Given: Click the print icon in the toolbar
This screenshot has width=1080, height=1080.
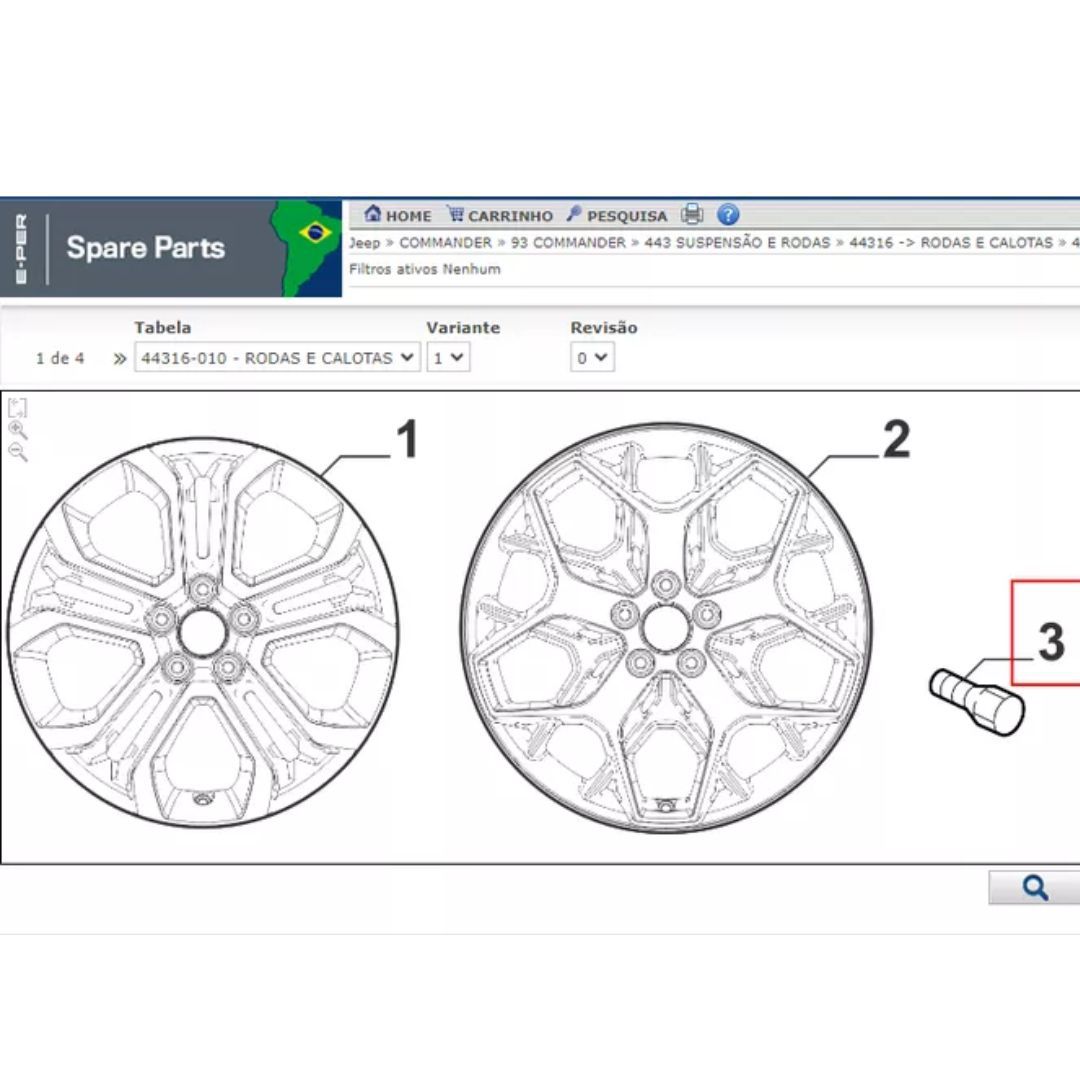Looking at the screenshot, I should (691, 214).
